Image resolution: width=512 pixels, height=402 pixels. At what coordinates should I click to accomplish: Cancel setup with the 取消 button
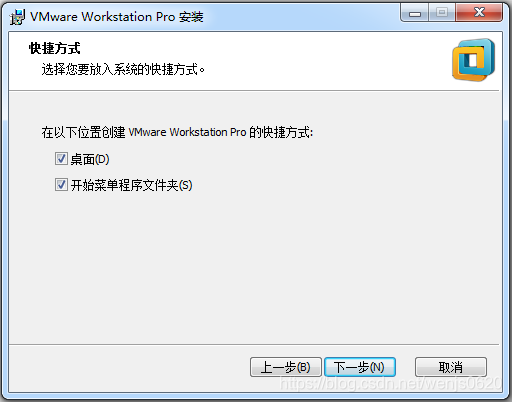coord(451,367)
